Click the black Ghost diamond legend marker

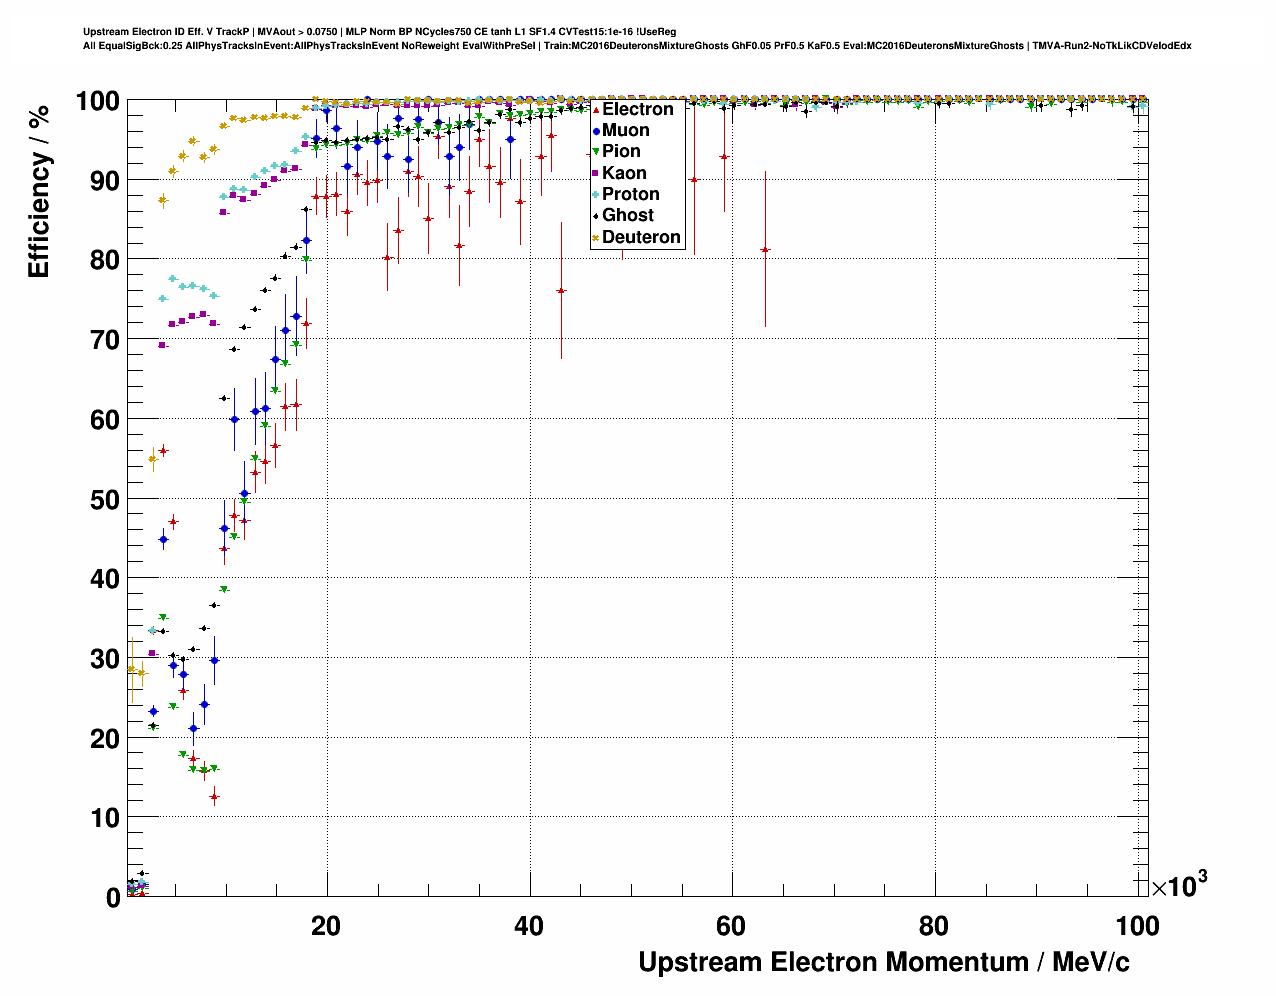[x=596, y=215]
